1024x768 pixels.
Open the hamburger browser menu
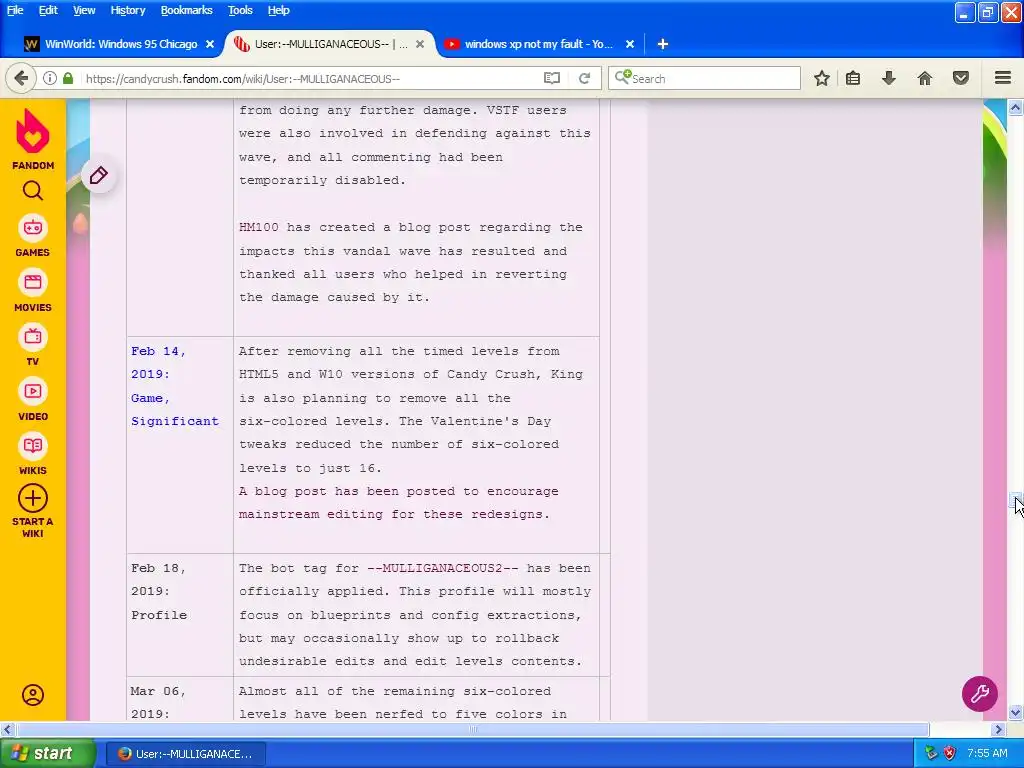tap(1003, 78)
